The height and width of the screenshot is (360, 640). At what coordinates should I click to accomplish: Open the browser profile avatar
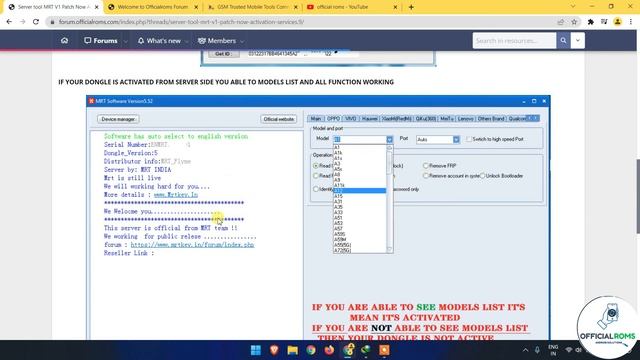(x=618, y=22)
